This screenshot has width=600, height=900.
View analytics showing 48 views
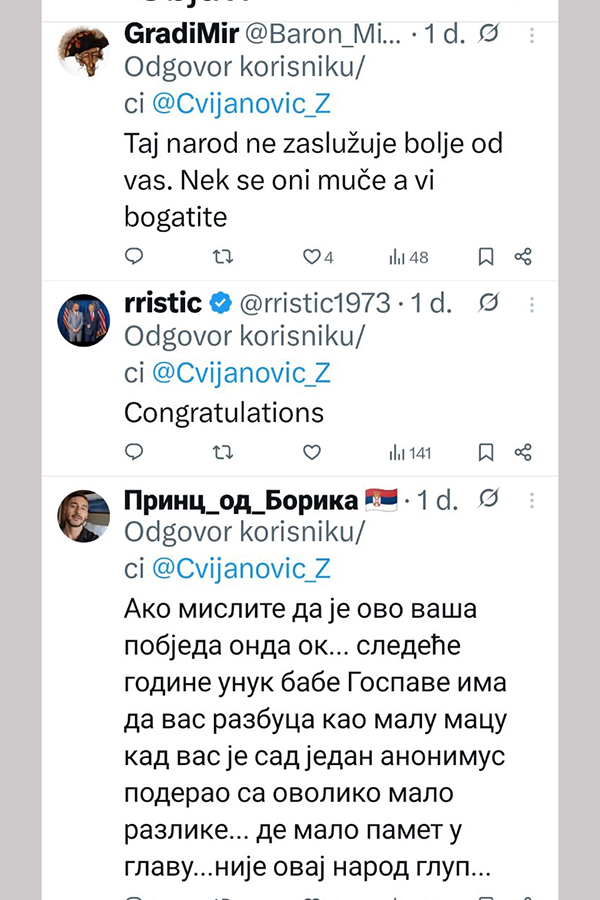[408, 257]
